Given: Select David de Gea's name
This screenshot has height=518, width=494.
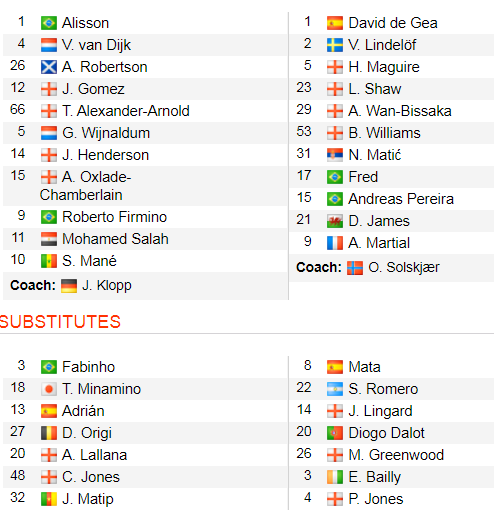Looking at the screenshot, I should pos(393,23).
